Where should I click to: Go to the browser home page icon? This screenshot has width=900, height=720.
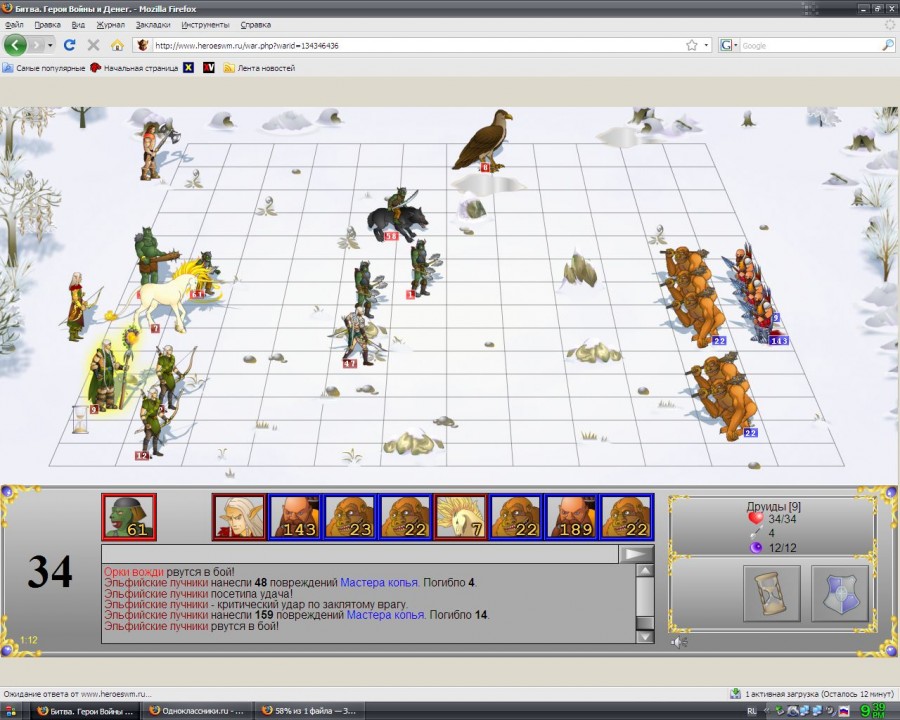click(117, 45)
